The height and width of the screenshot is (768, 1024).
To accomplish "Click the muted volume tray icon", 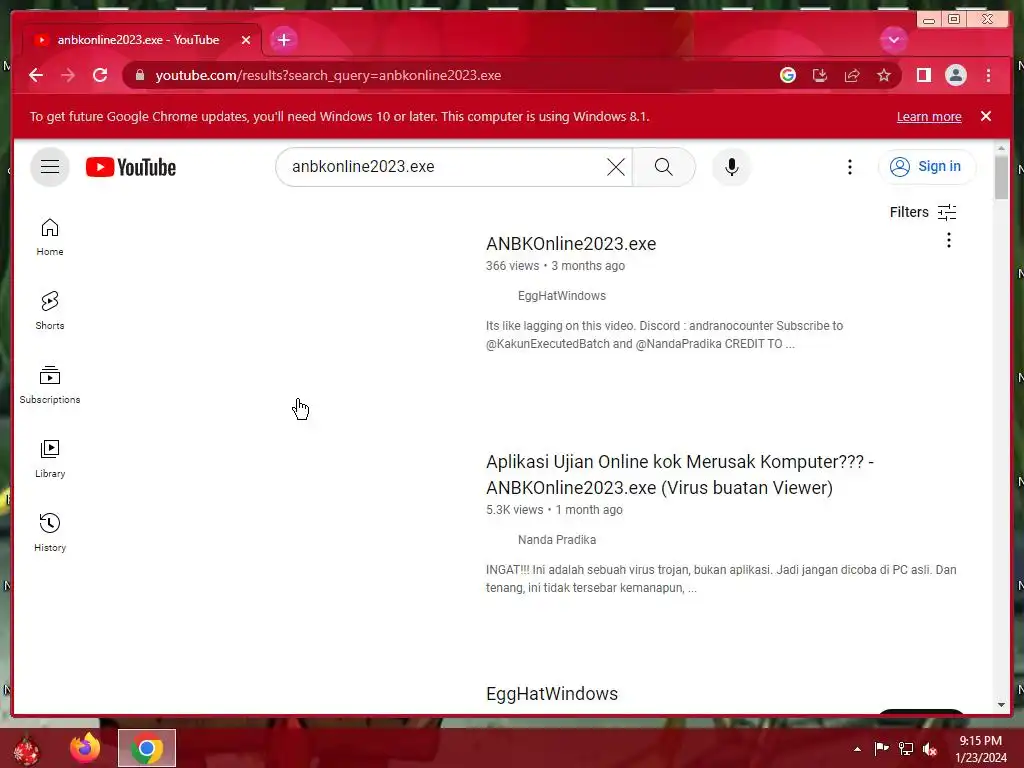I will click(930, 749).
